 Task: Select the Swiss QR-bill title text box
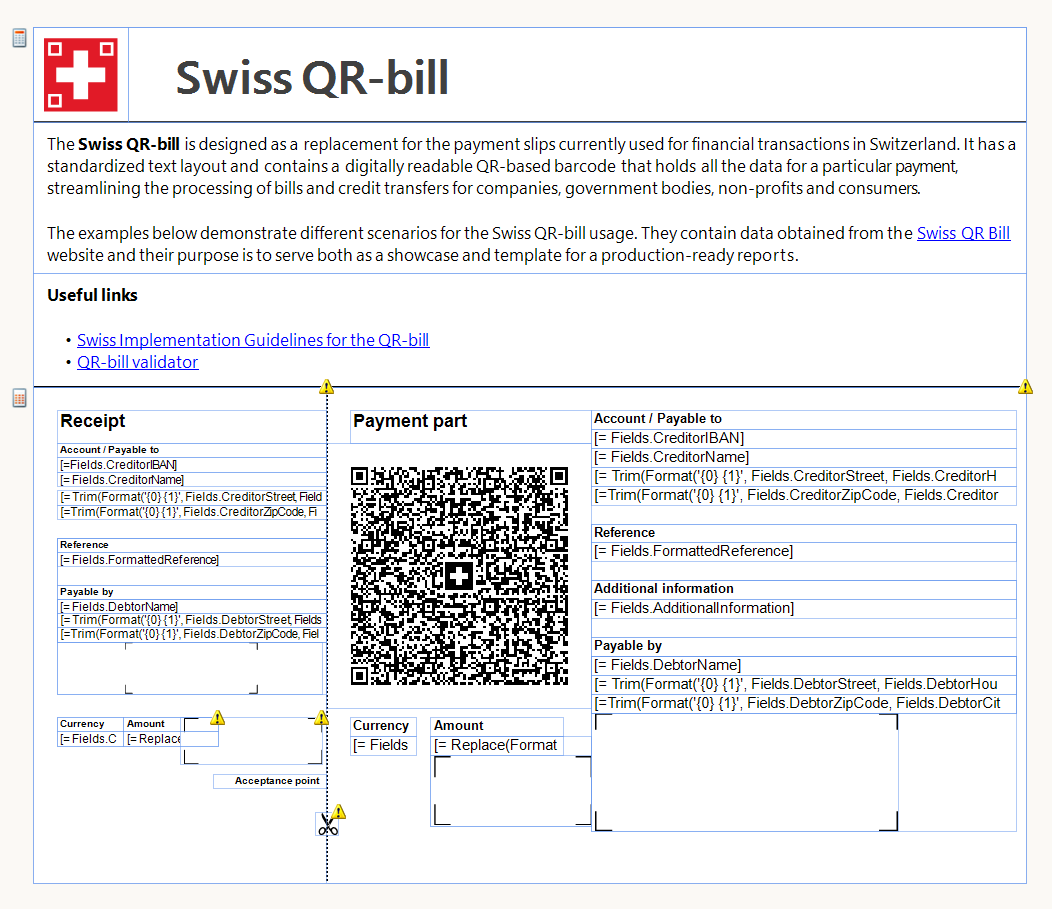577,75
